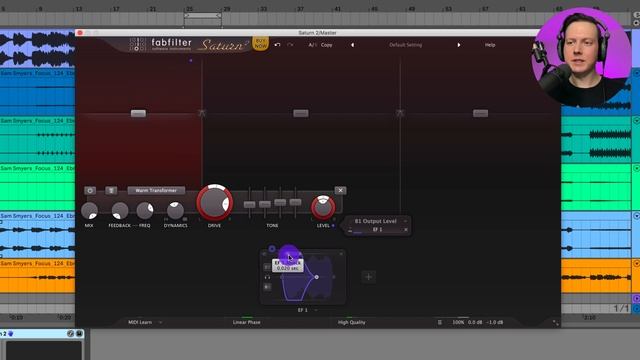This screenshot has width=640, height=360.
Task: Click the EF 1 drag source circle
Action: [x=272, y=249]
